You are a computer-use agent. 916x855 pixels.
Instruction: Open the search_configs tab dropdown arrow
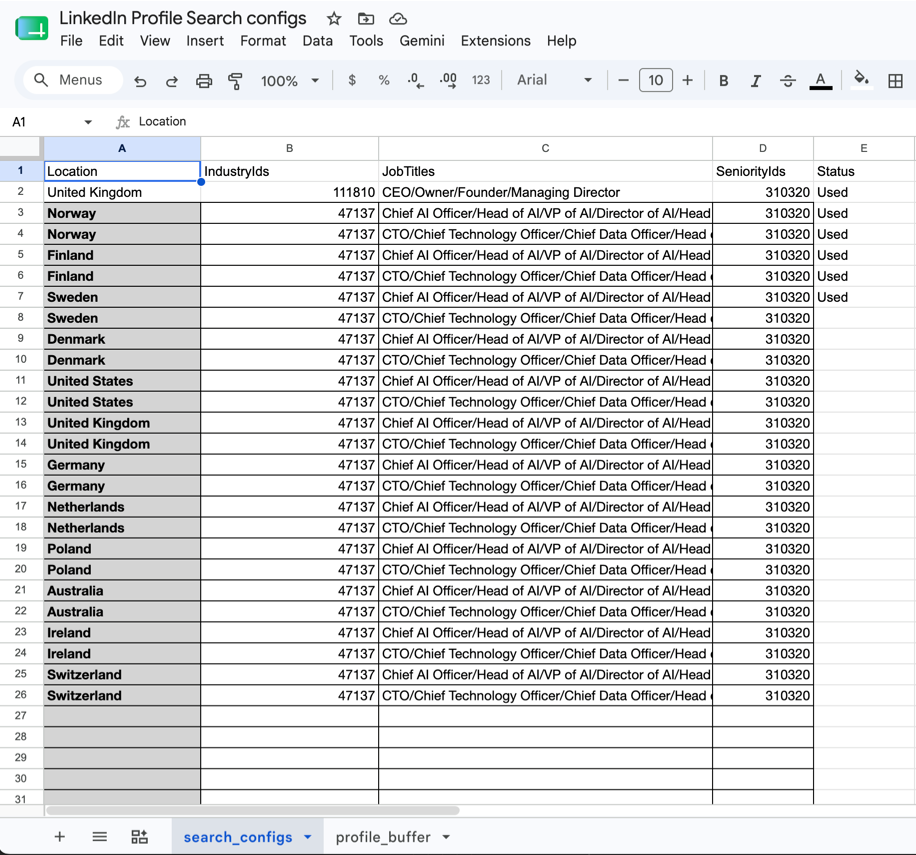tap(308, 837)
